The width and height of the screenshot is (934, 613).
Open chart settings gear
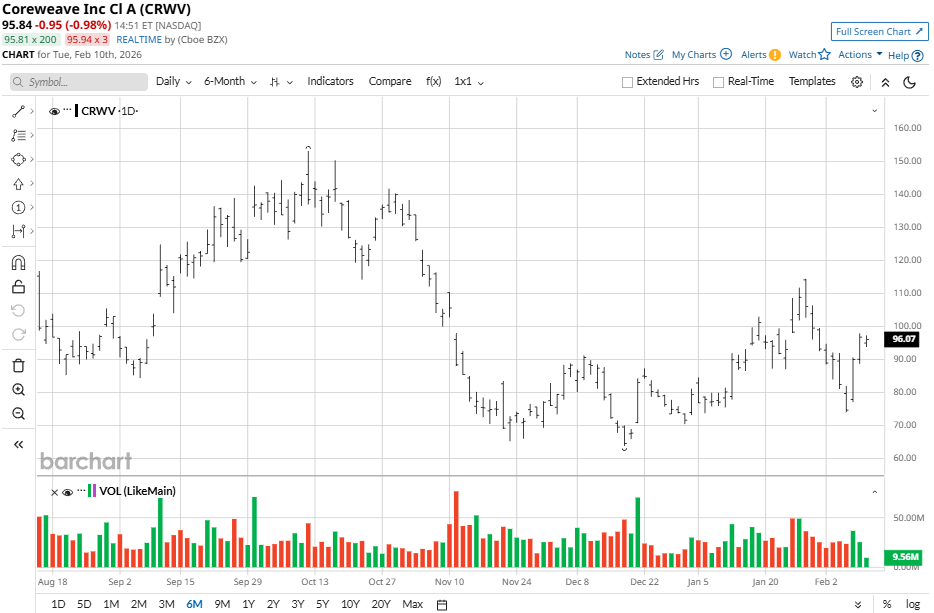[x=857, y=82]
